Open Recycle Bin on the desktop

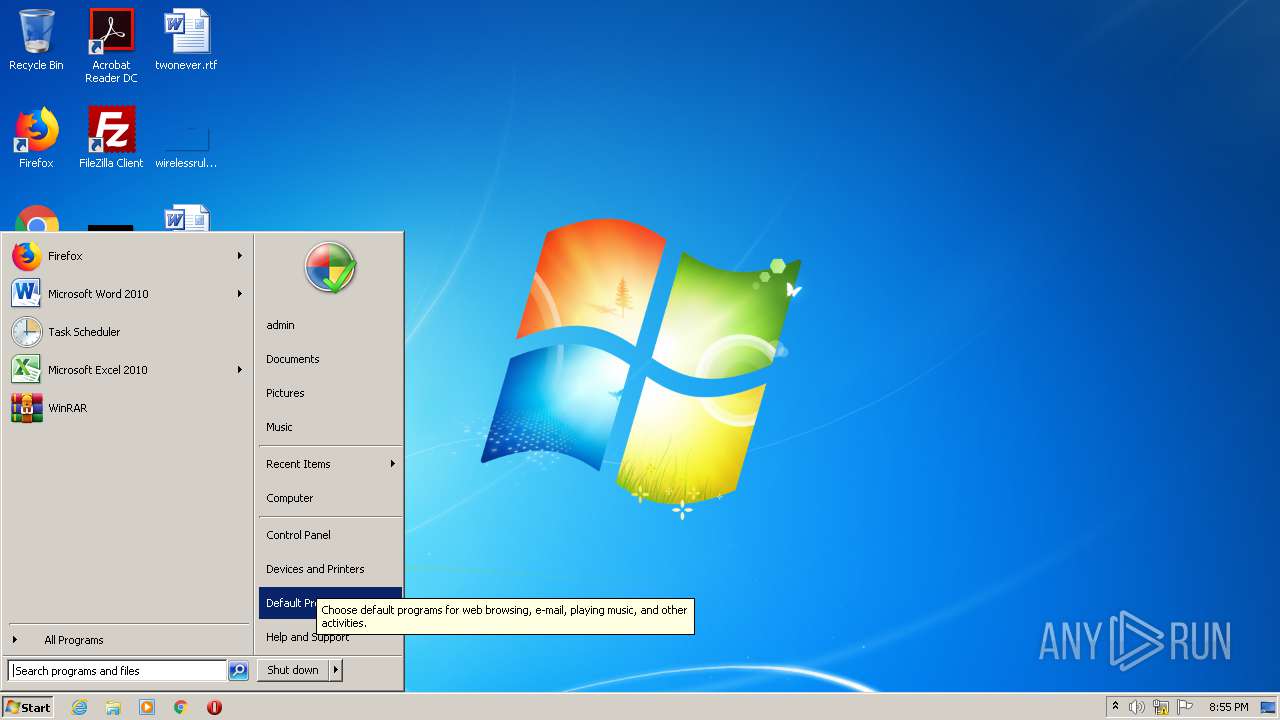coord(36,40)
